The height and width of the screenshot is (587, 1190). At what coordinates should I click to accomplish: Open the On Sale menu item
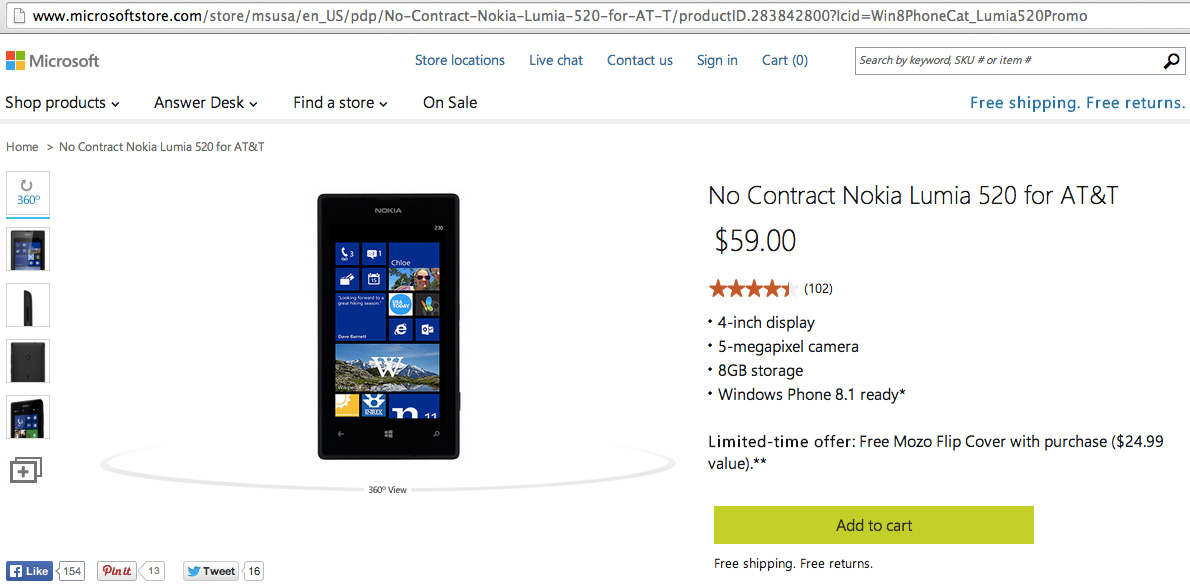tap(450, 103)
